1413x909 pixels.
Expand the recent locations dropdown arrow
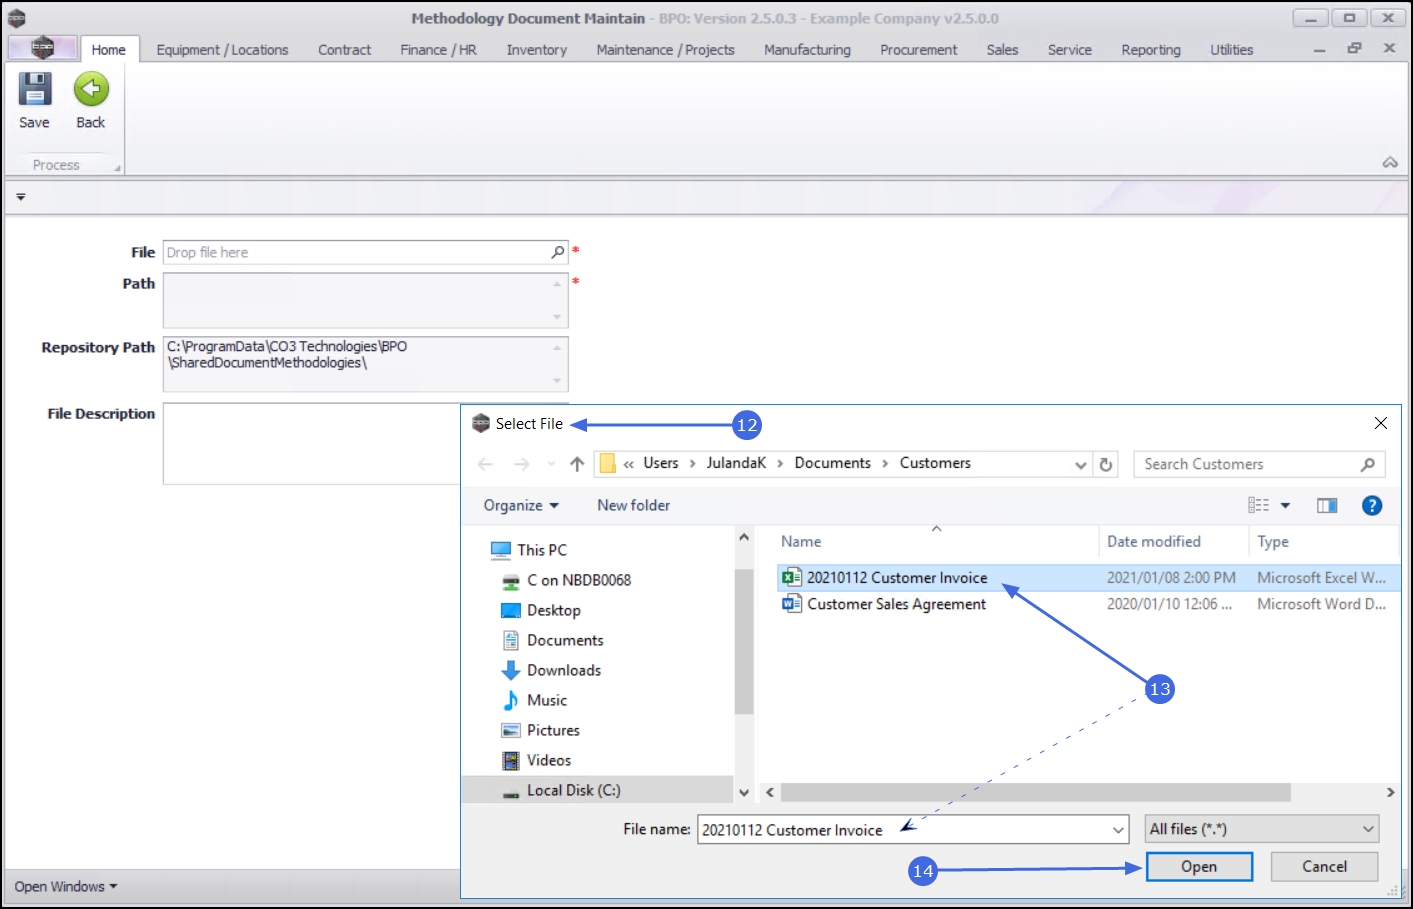551,464
